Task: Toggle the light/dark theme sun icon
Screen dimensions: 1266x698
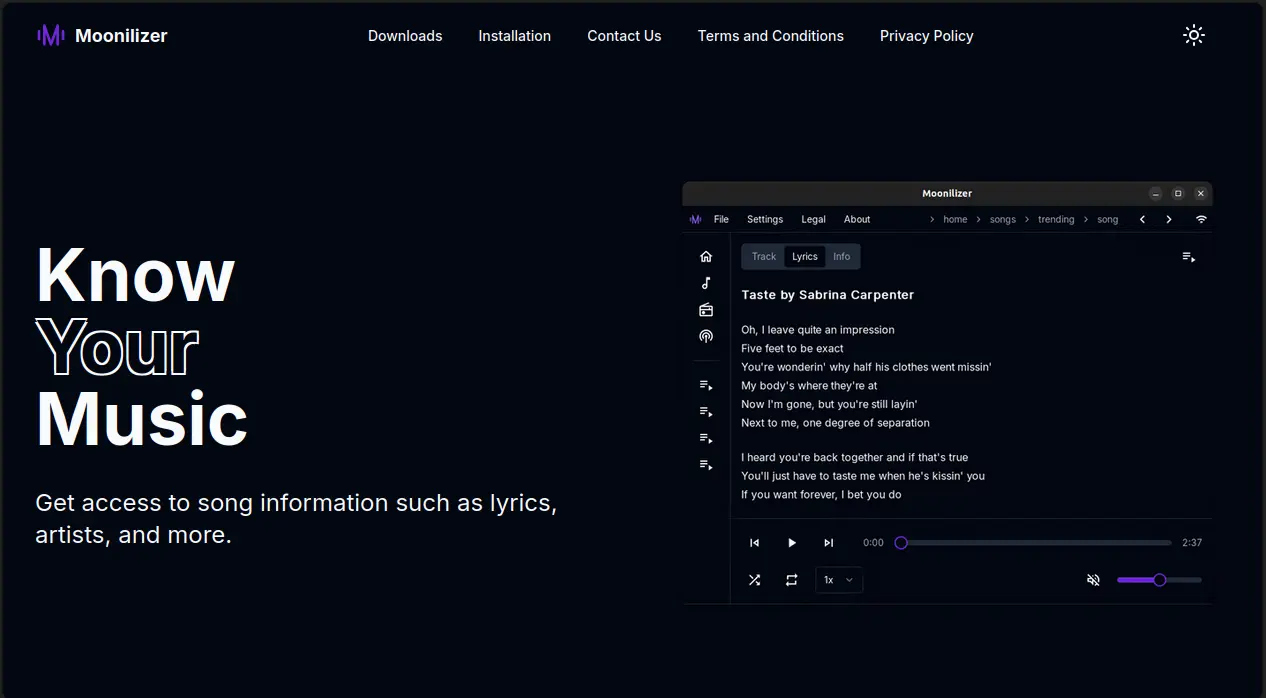Action: pyautogui.click(x=1193, y=35)
